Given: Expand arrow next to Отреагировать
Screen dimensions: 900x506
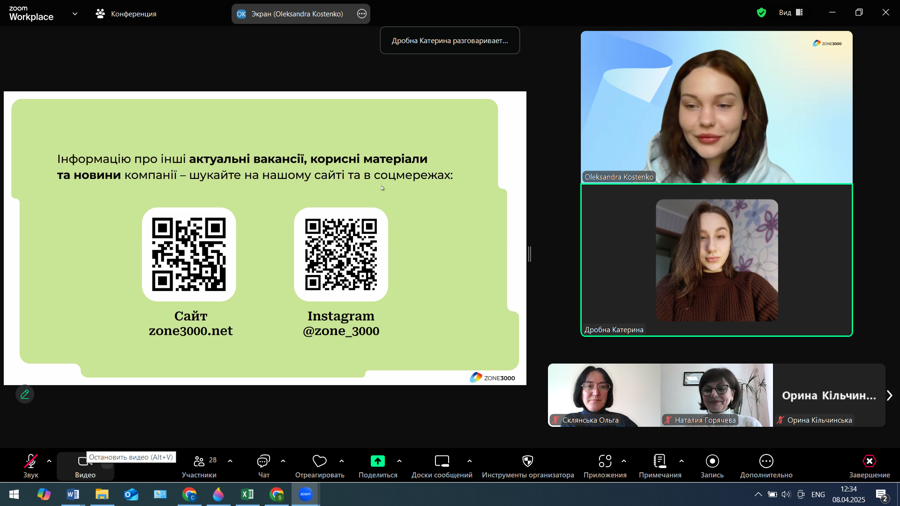Looking at the screenshot, I should click(342, 461).
